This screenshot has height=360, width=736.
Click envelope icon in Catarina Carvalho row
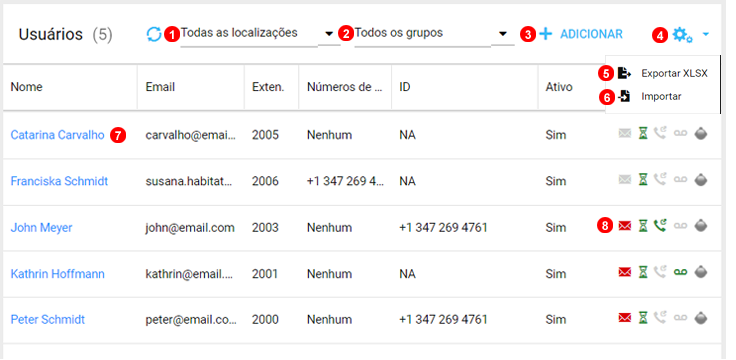pyautogui.click(x=624, y=134)
